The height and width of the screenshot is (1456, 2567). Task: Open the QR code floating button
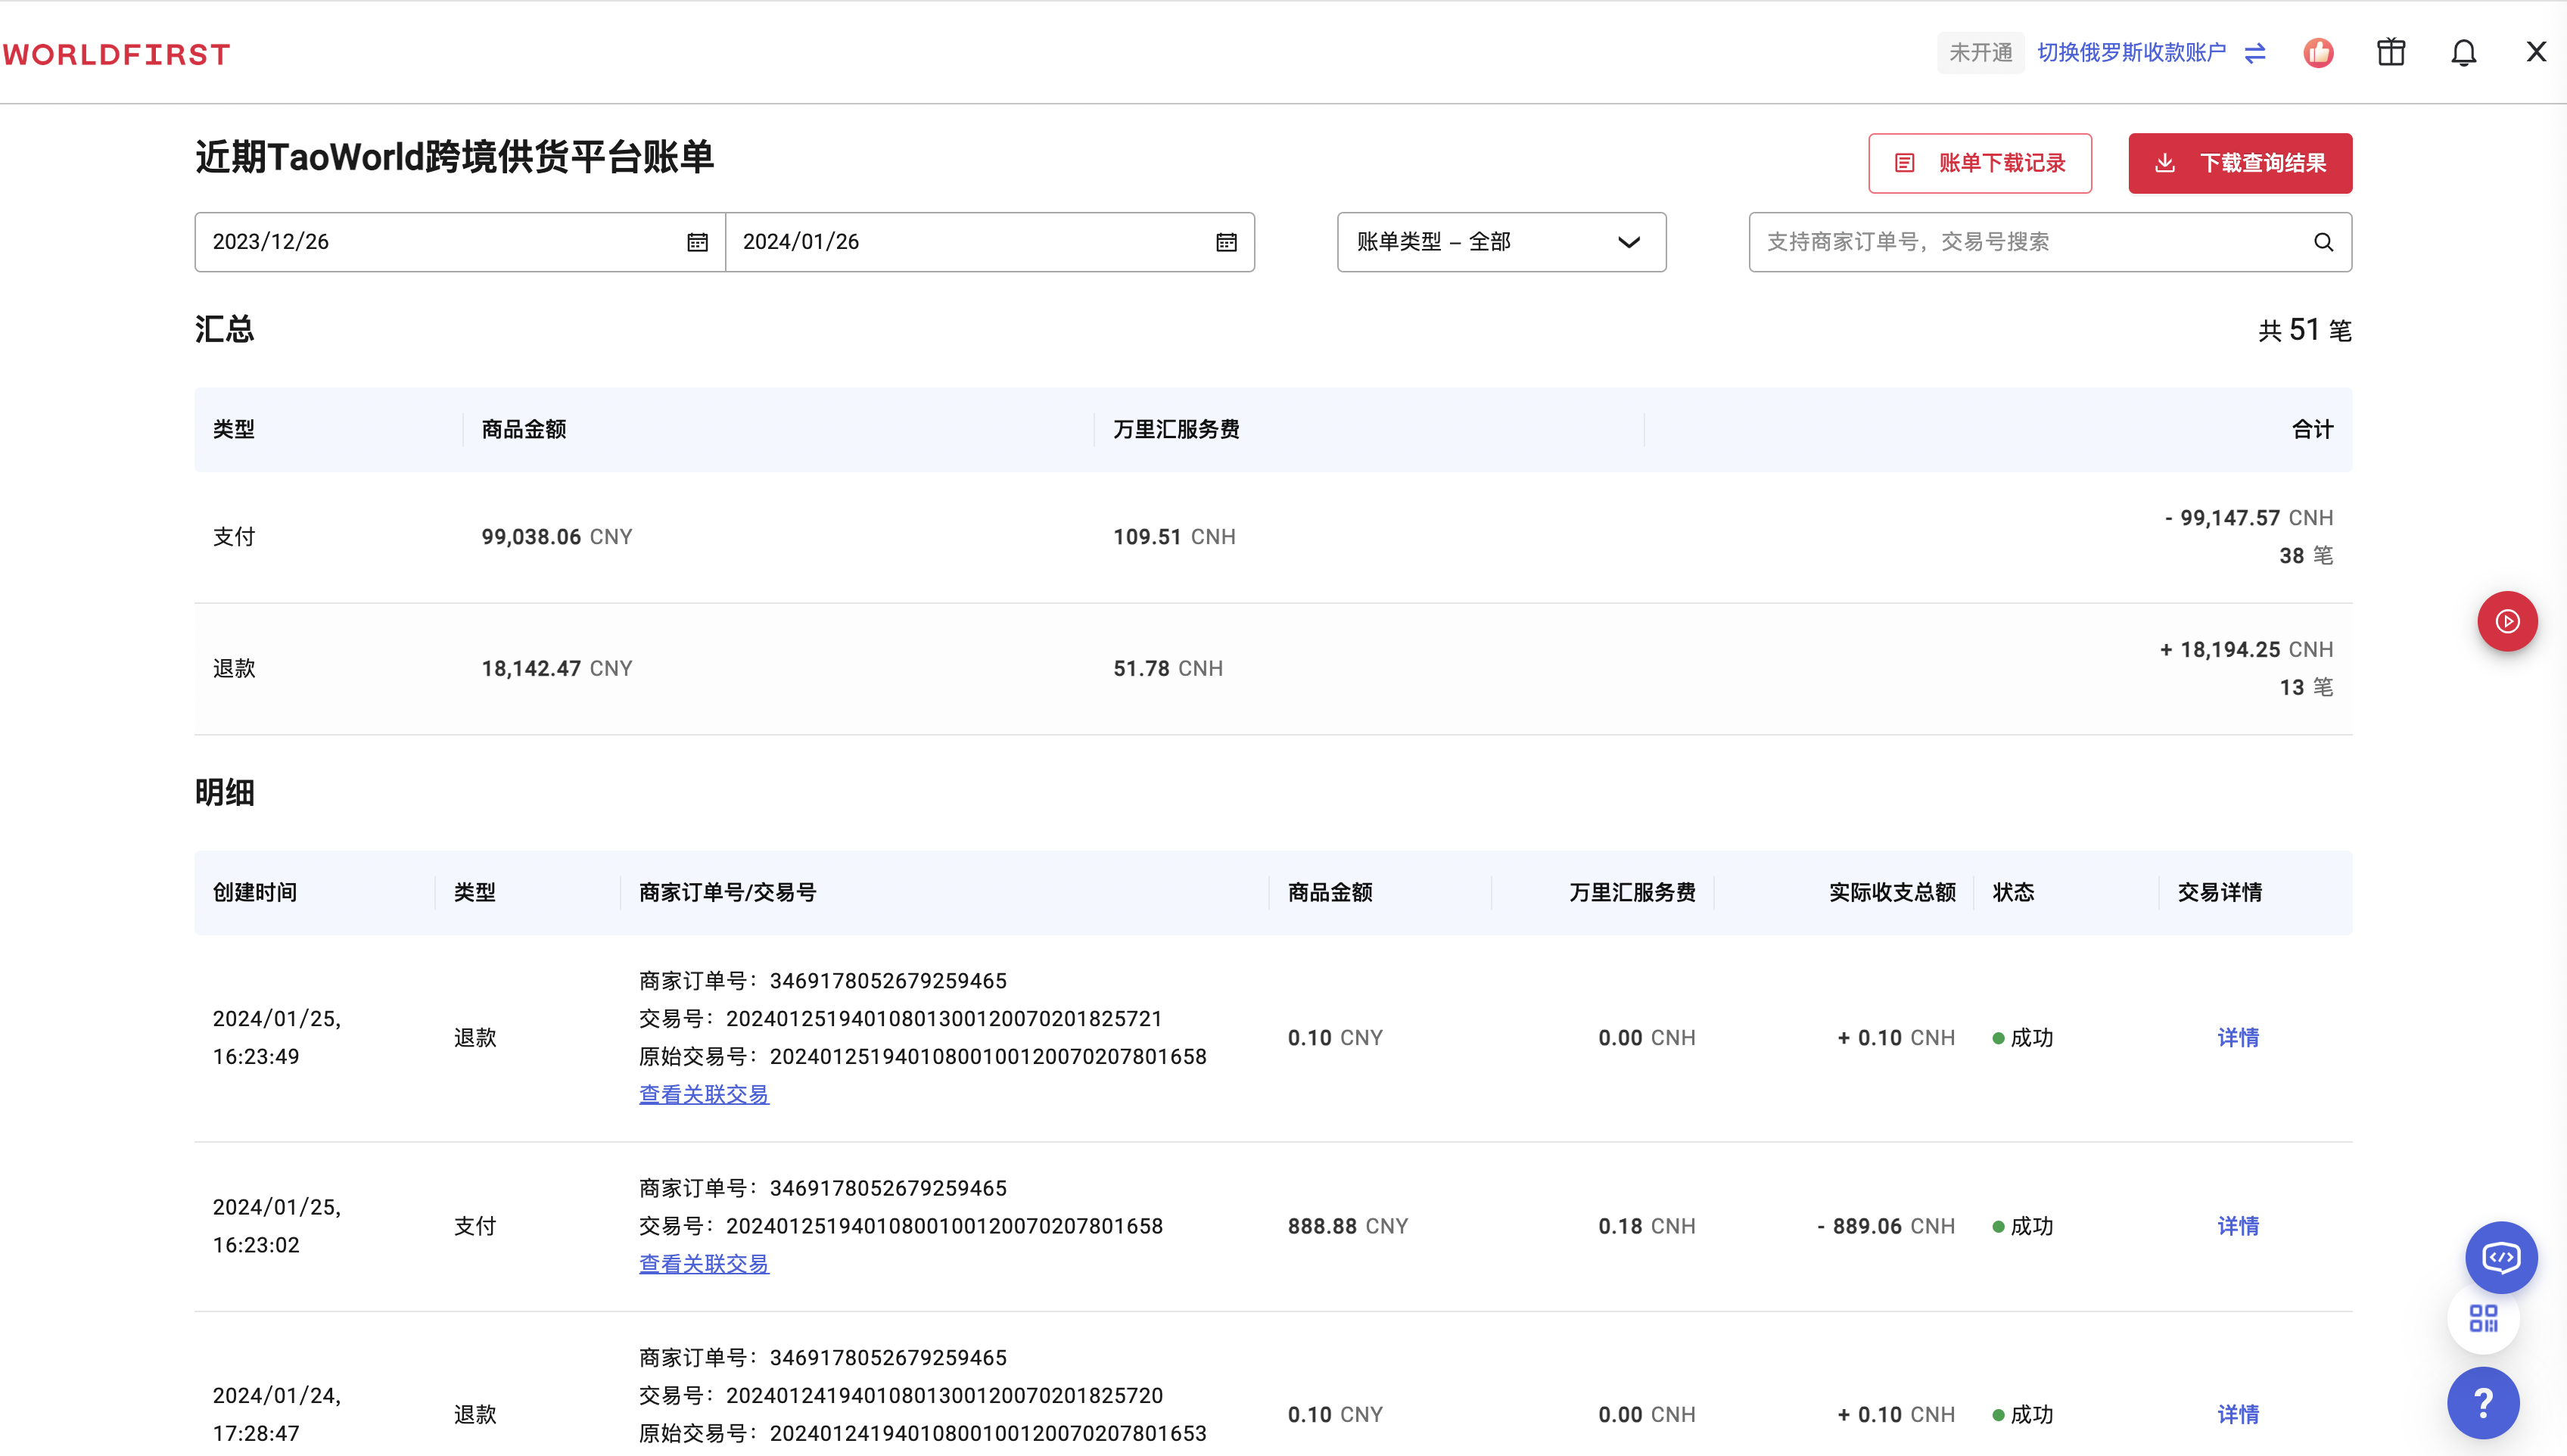tap(2483, 1319)
